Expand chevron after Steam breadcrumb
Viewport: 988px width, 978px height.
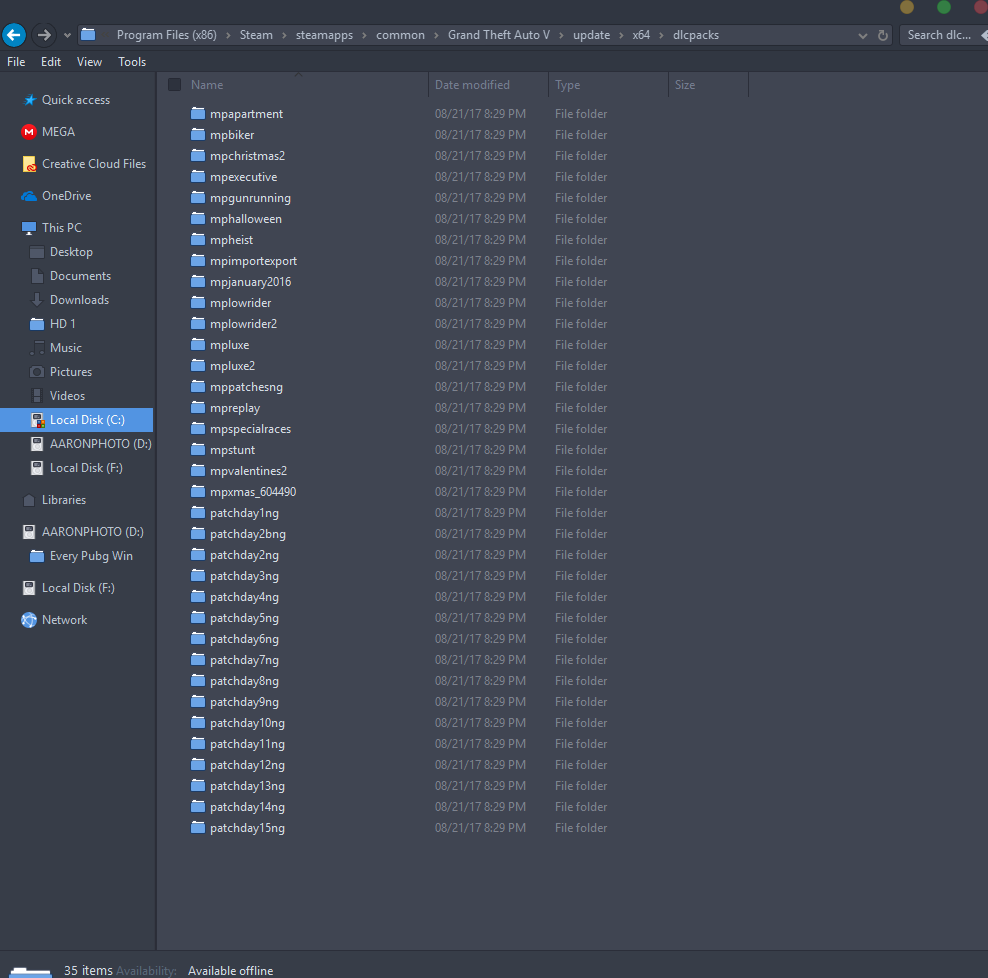click(284, 35)
